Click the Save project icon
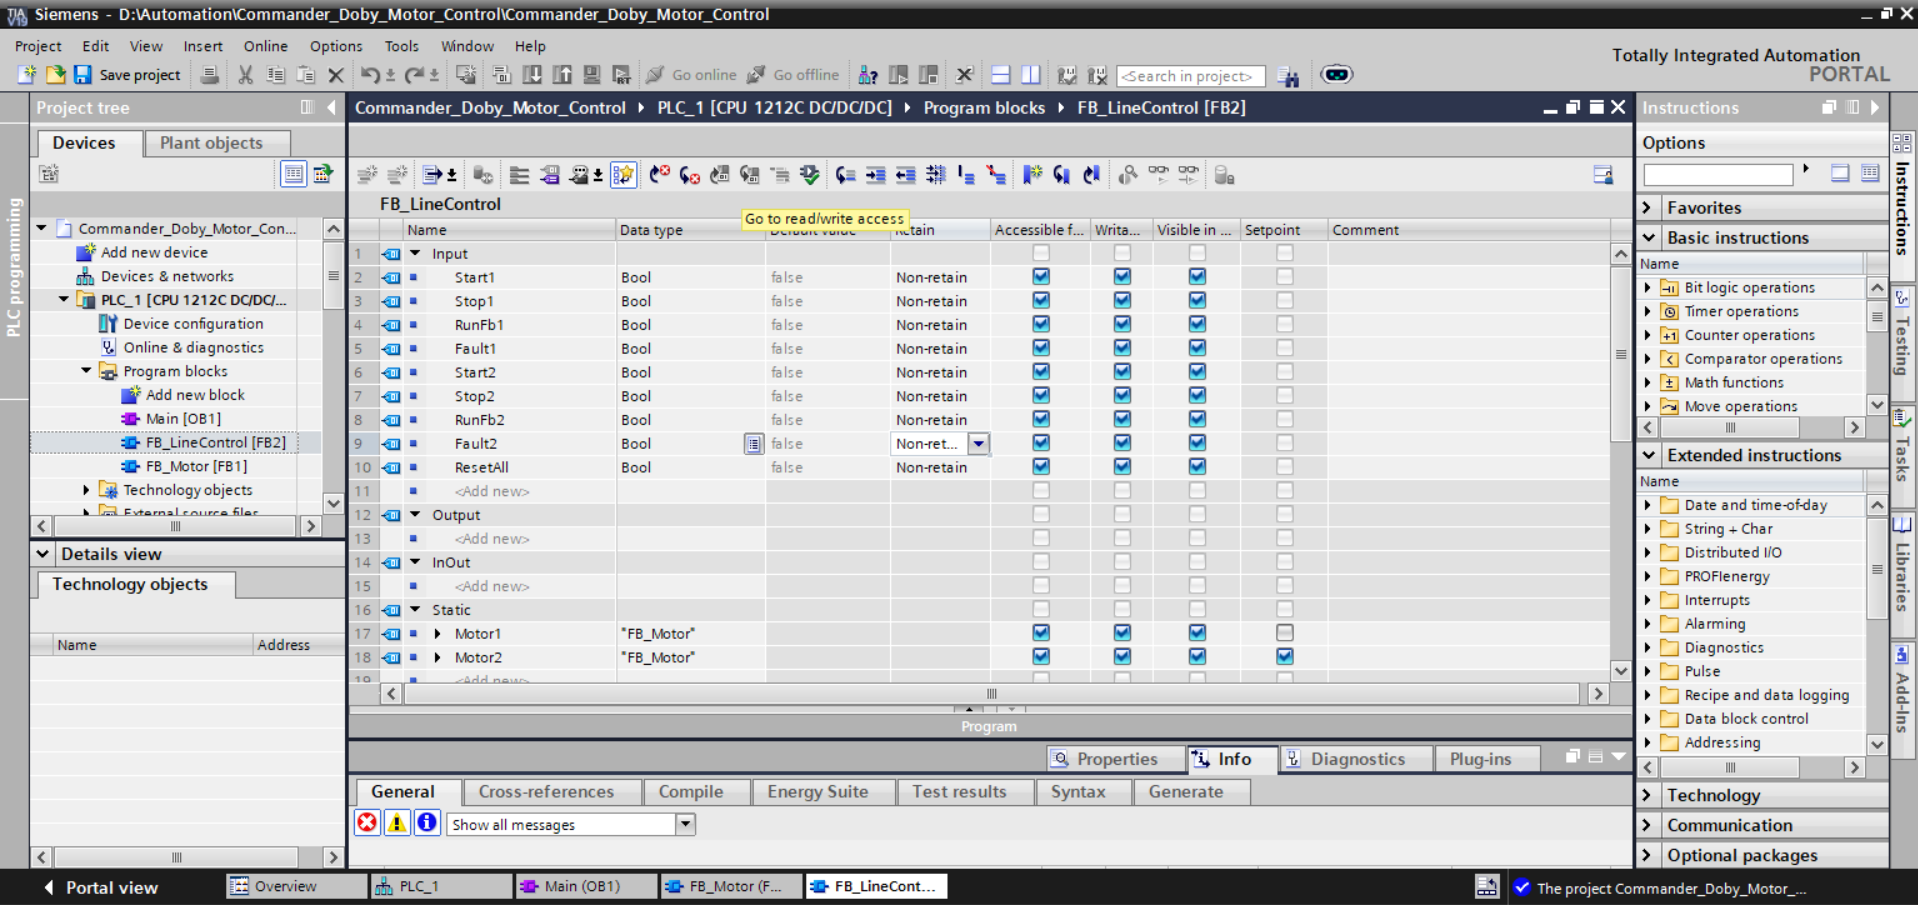The image size is (1918, 905). 83,75
